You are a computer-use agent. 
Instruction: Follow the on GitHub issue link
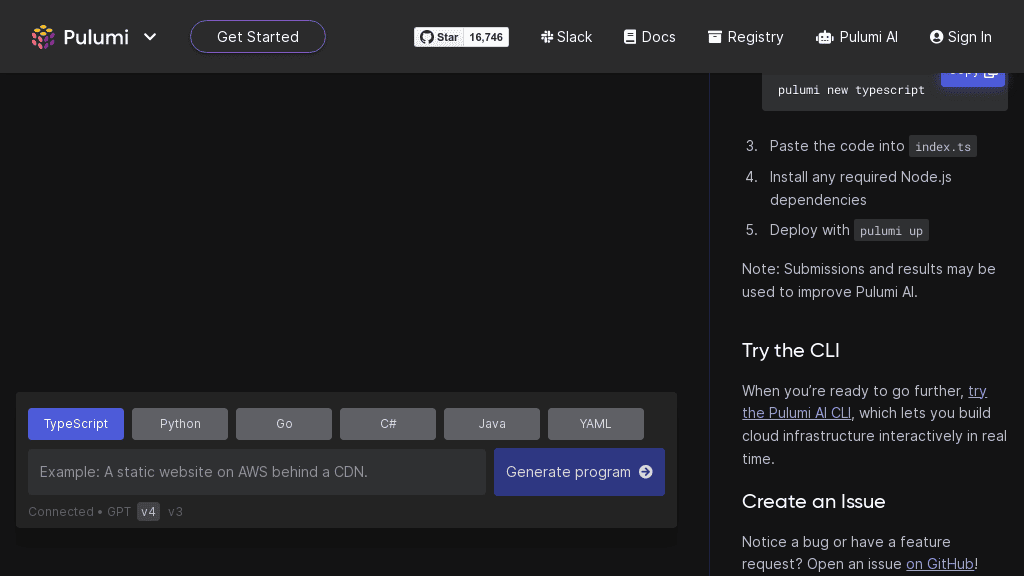click(940, 564)
